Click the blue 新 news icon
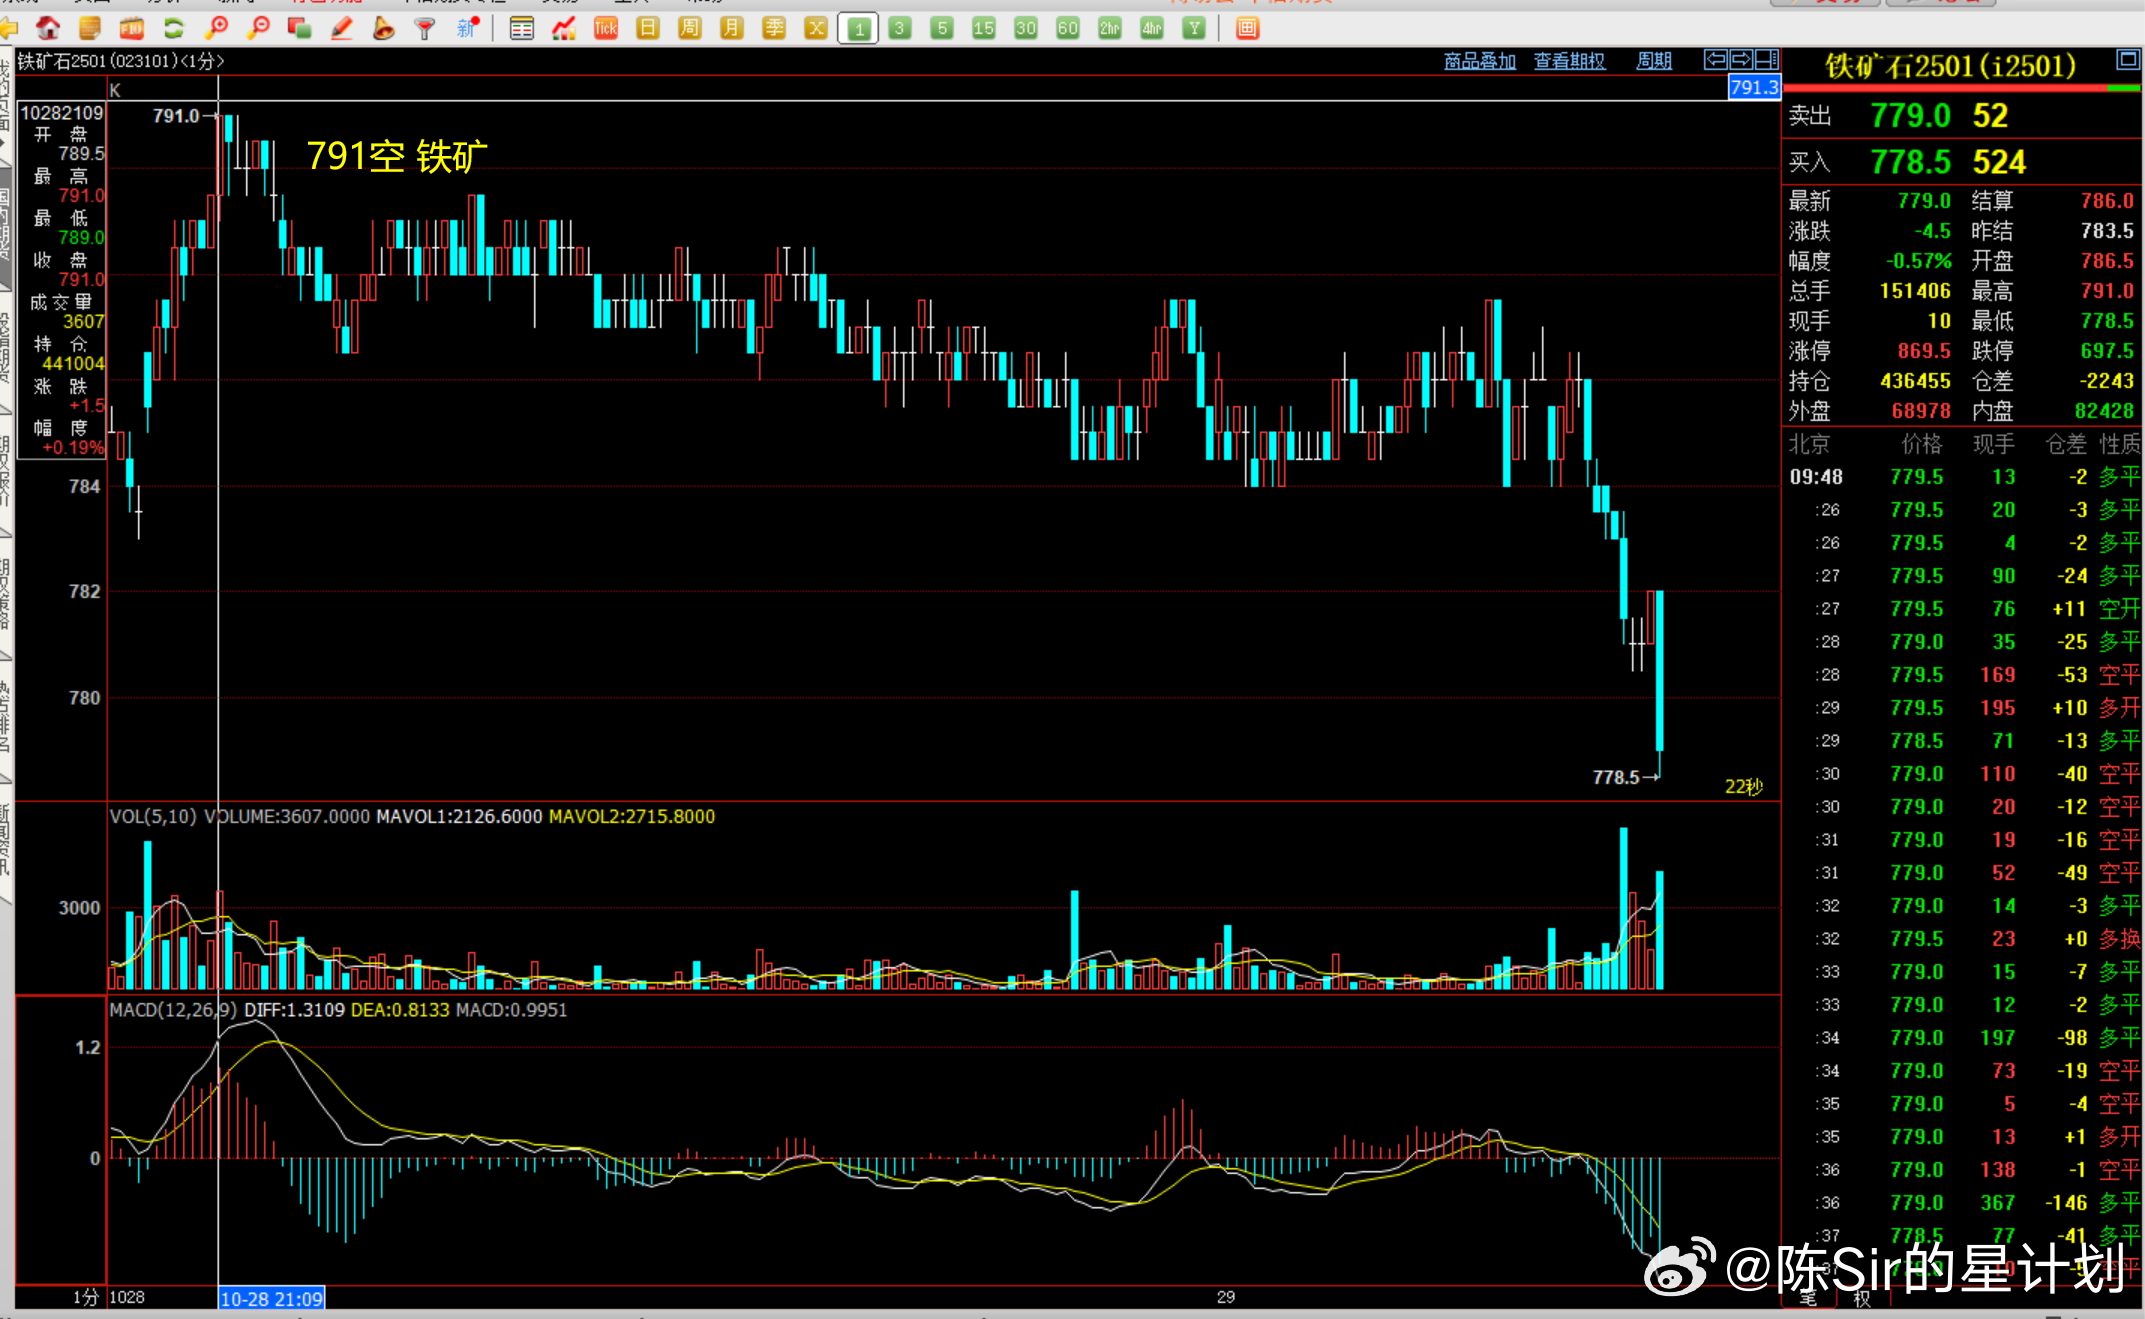Image resolution: width=2145 pixels, height=1319 pixels. tap(468, 28)
